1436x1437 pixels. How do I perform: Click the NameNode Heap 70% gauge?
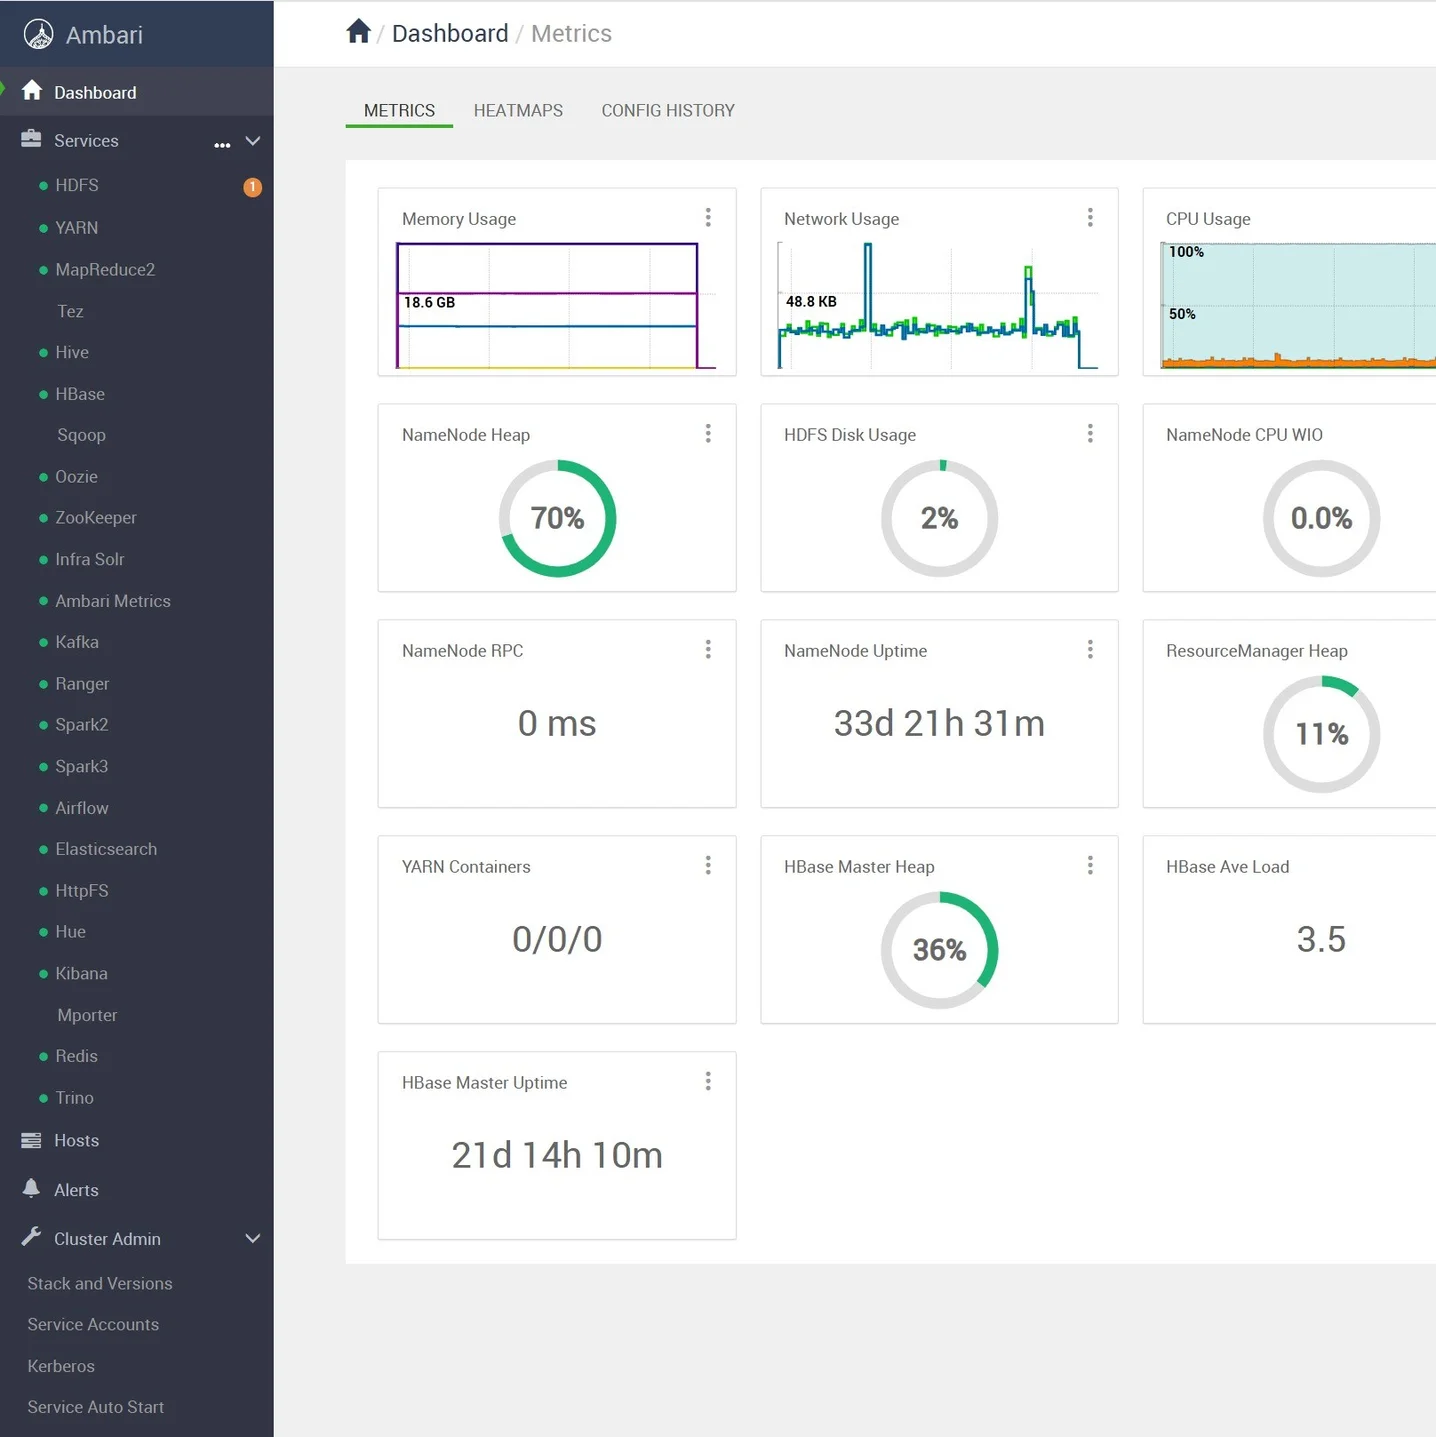point(557,518)
